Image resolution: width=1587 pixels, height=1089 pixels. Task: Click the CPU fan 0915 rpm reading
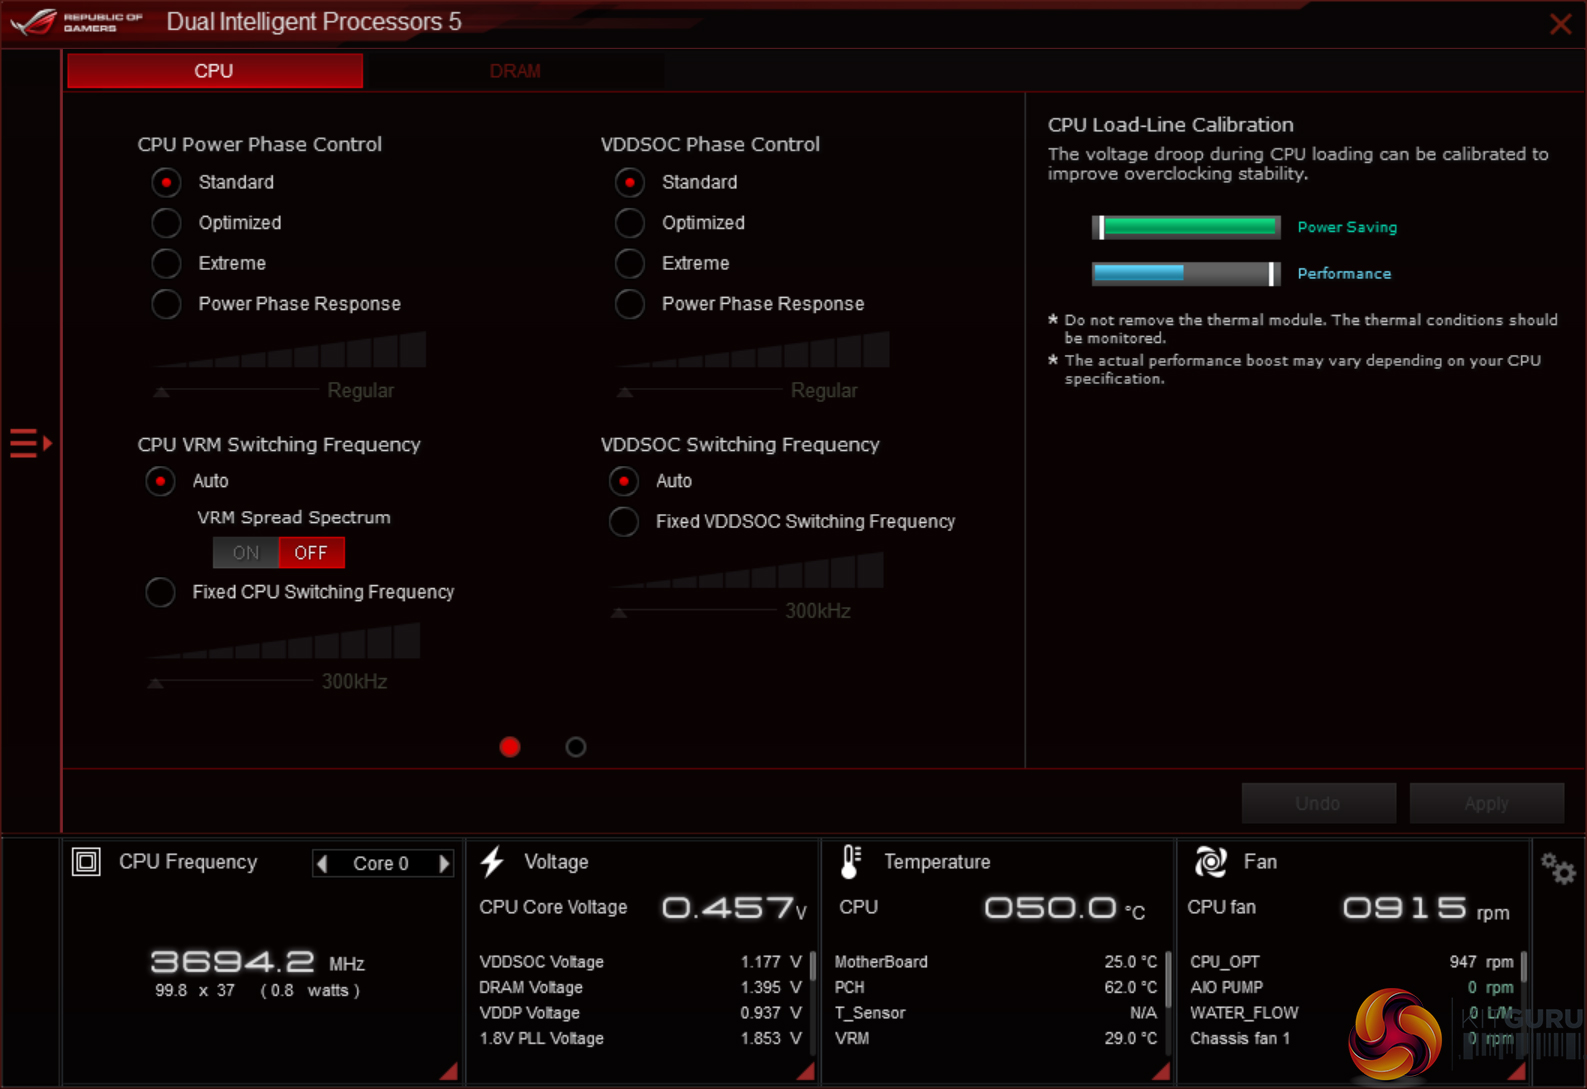(1425, 908)
